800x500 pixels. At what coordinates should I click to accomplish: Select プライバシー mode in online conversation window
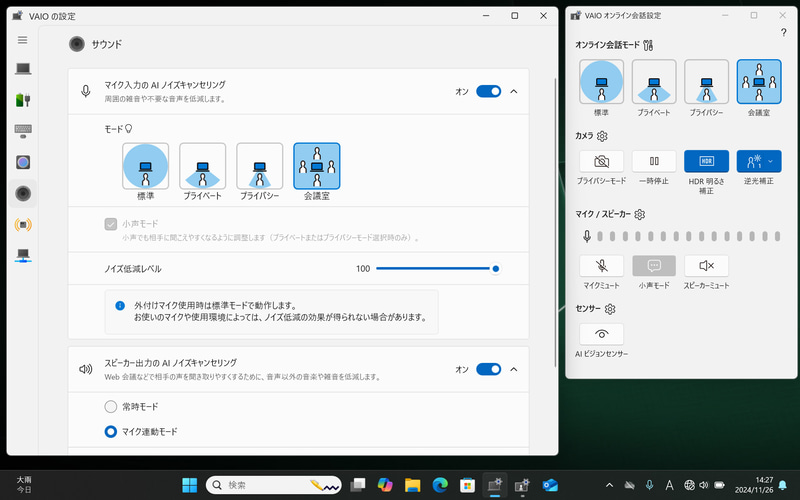(707, 82)
